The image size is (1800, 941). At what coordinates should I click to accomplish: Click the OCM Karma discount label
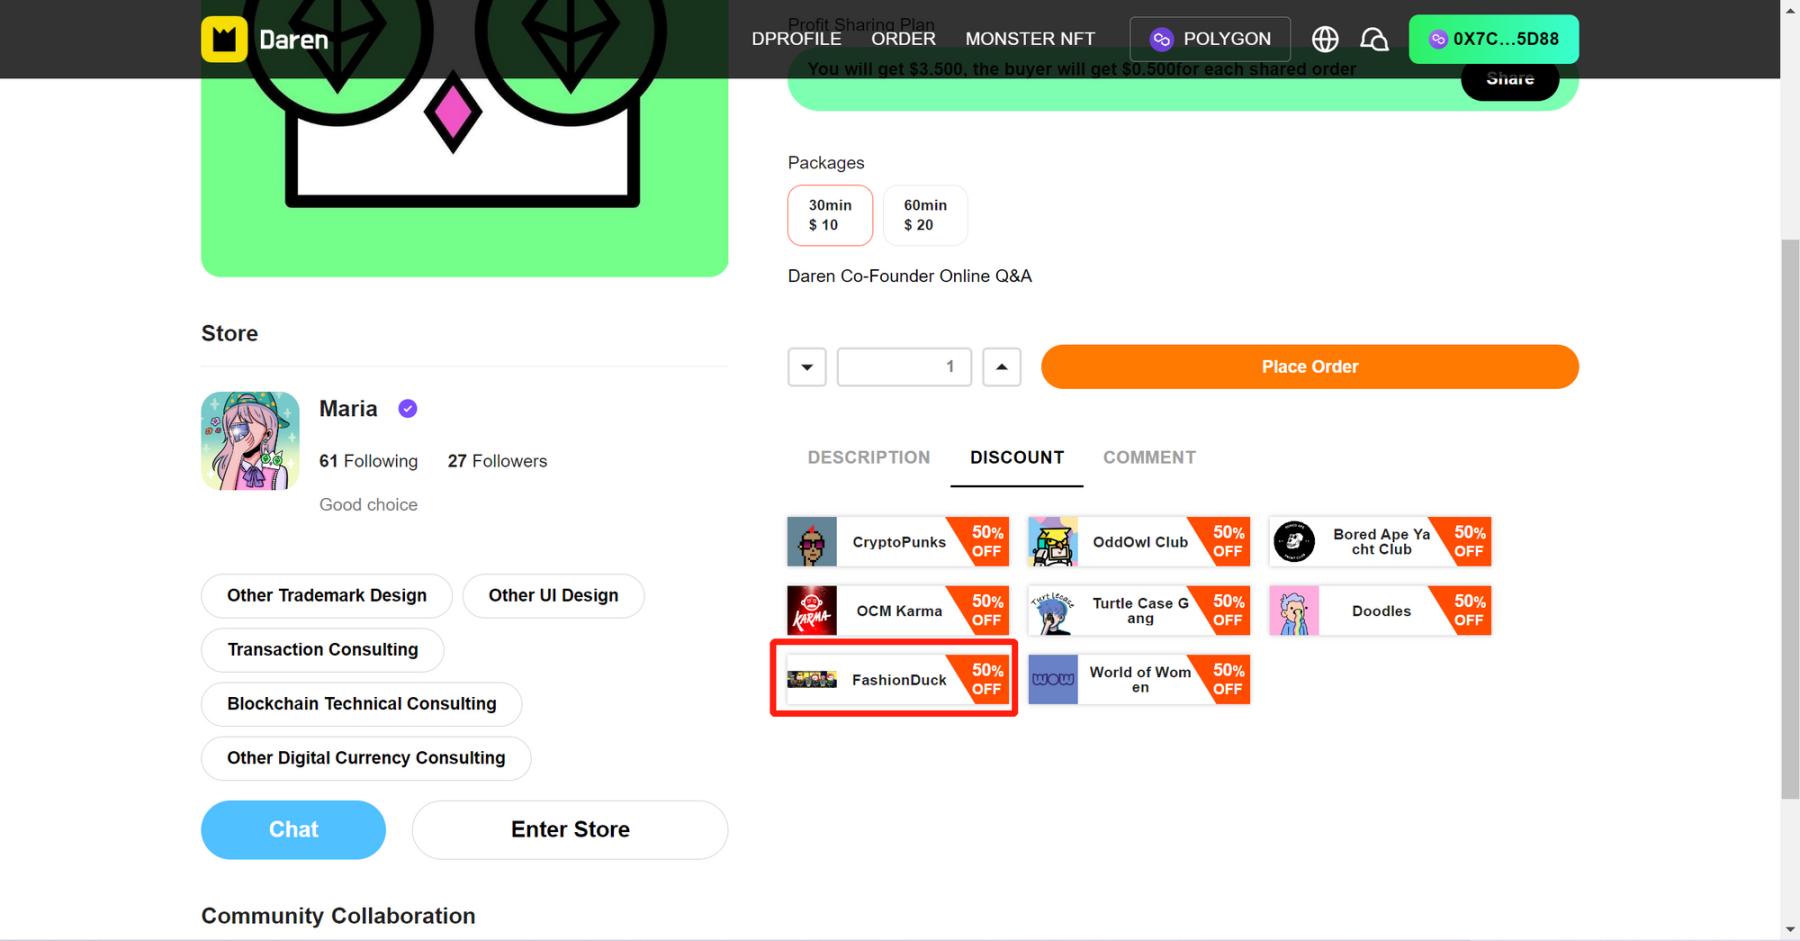tap(899, 611)
